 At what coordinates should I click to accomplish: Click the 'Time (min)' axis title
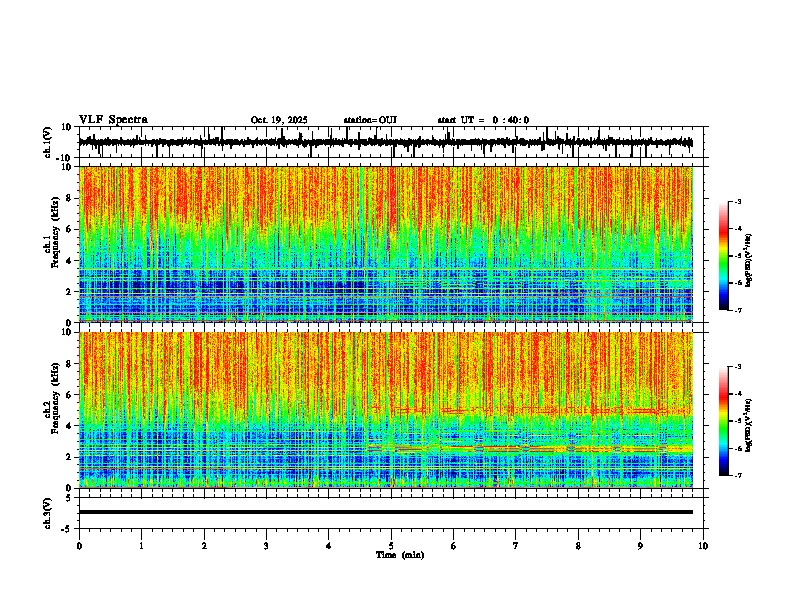(x=400, y=555)
